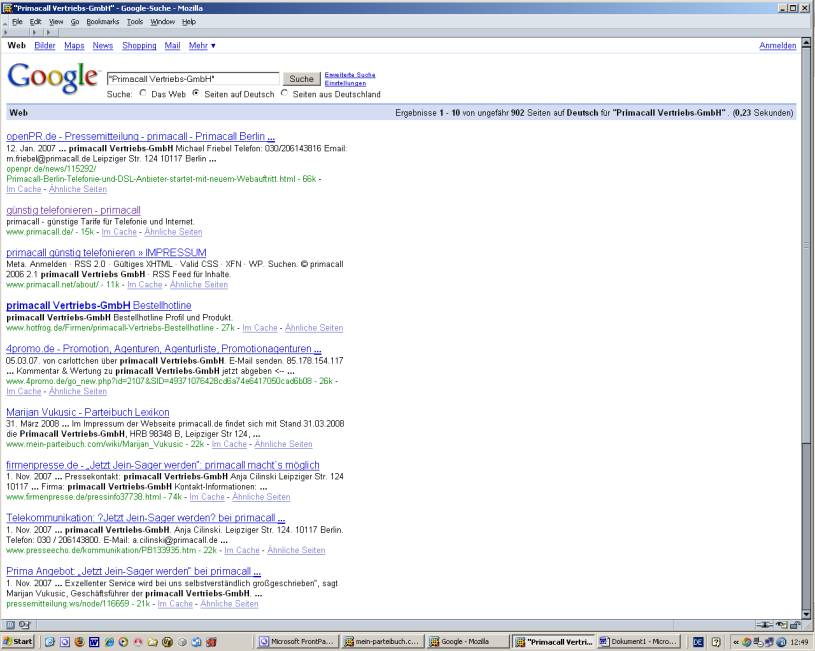Viewport: 815px width, 651px height.
Task: Click the Google search input field
Action: (193, 79)
